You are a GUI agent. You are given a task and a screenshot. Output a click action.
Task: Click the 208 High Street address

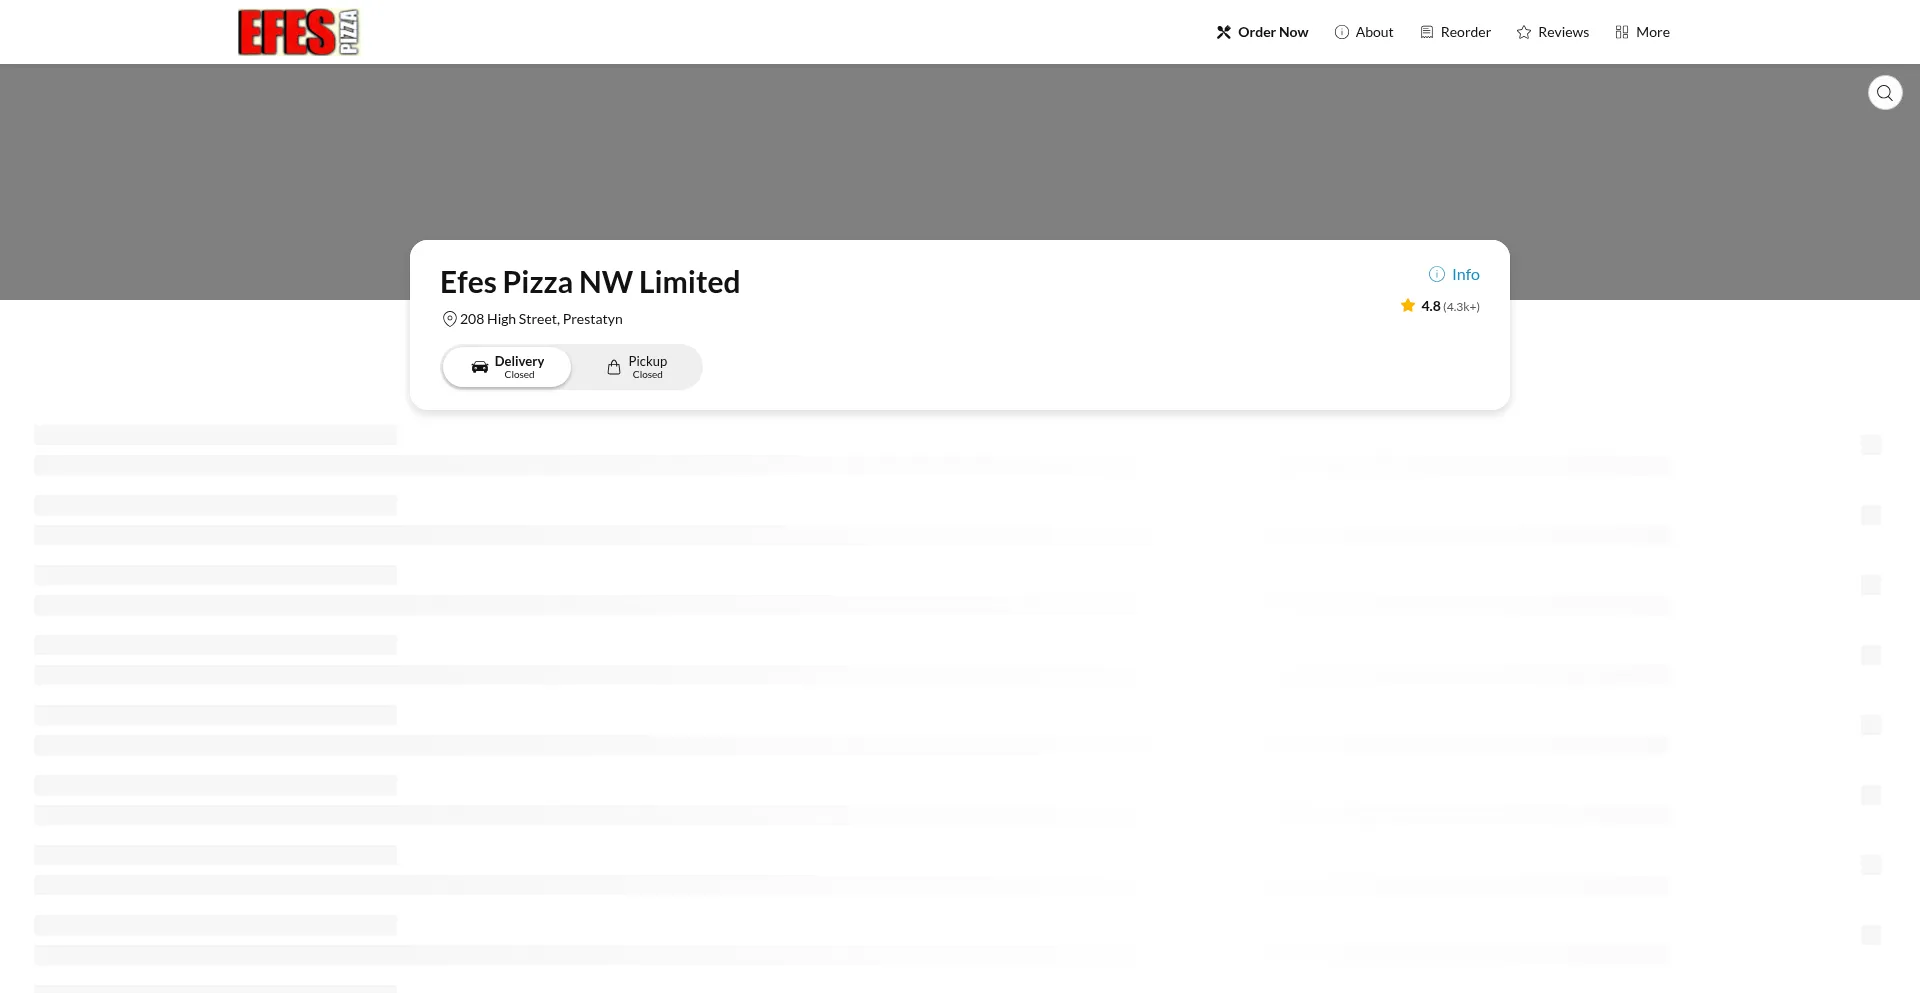[x=541, y=319]
